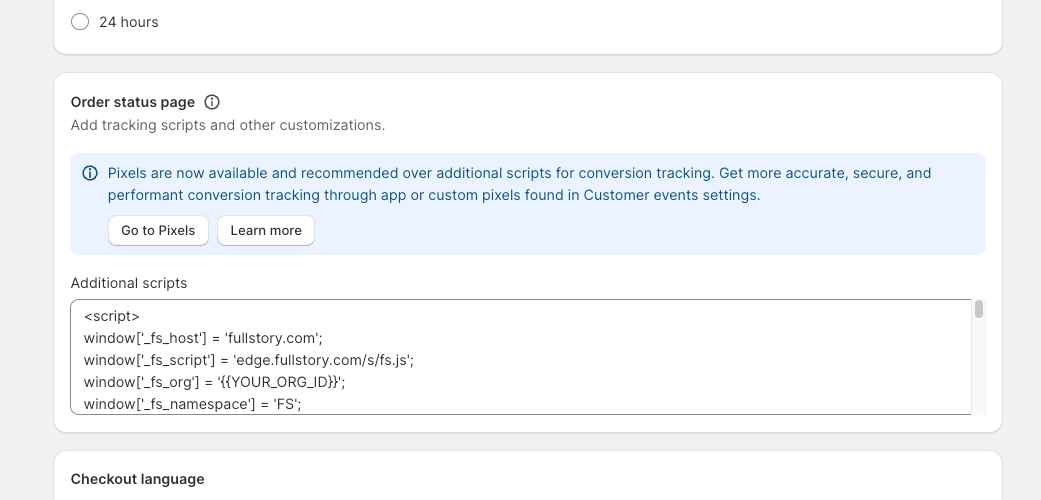This screenshot has width=1041, height=500.
Task: Click the {{YOUR_ORG_ID}} placeholder text
Action: 281,382
